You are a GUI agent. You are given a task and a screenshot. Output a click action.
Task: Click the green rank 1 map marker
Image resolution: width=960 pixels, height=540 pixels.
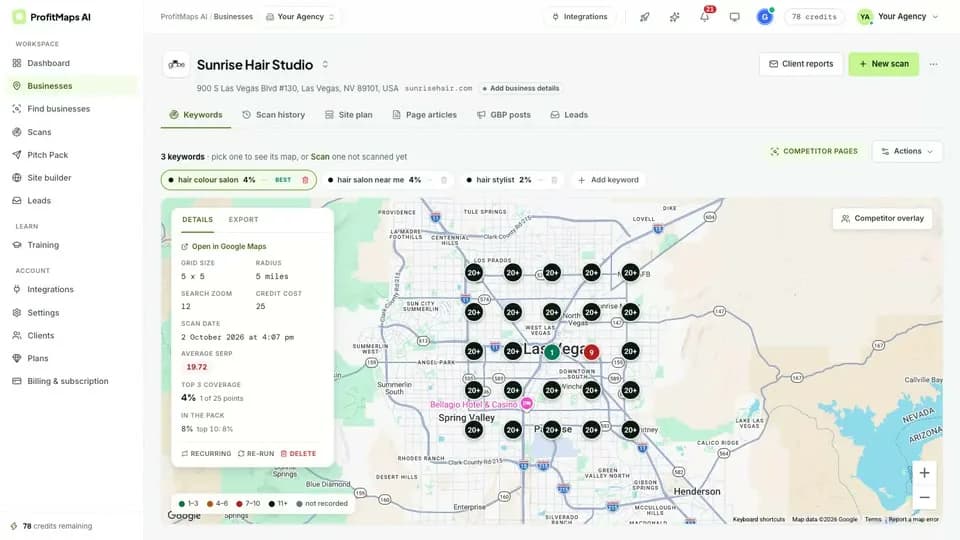pos(552,352)
